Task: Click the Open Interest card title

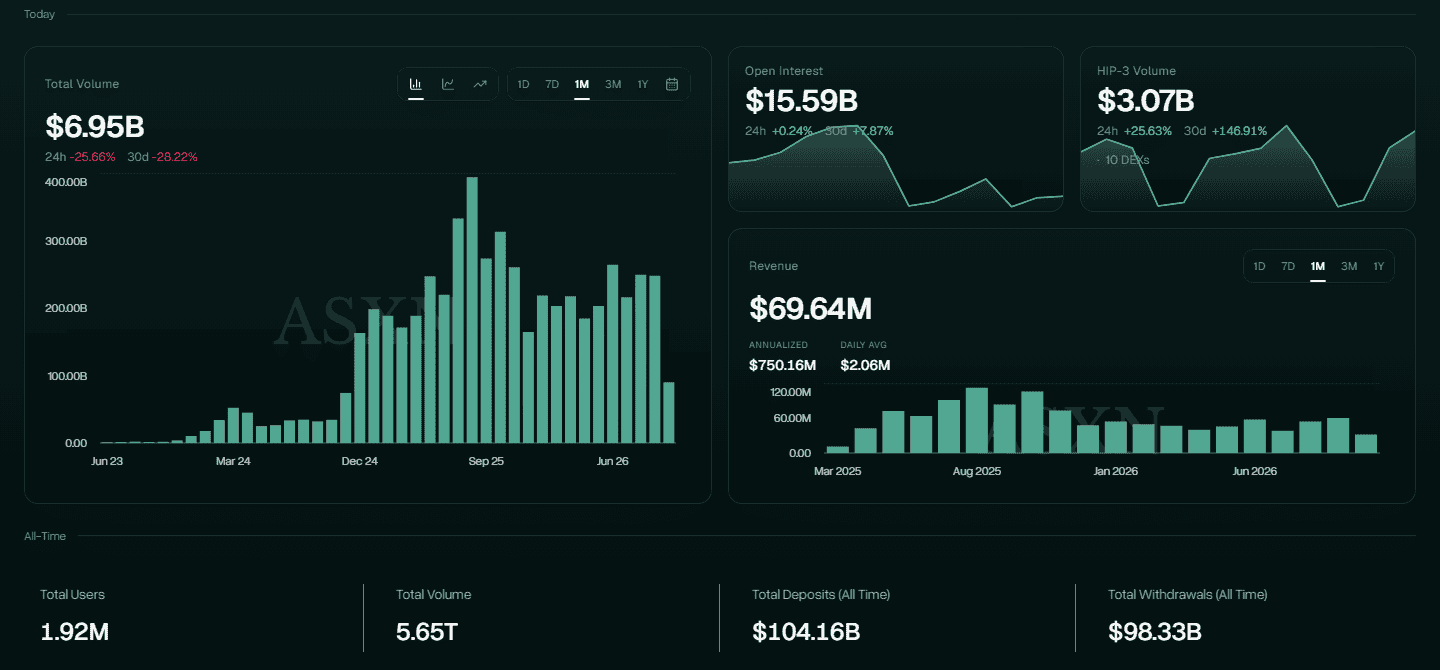Action: 784,71
